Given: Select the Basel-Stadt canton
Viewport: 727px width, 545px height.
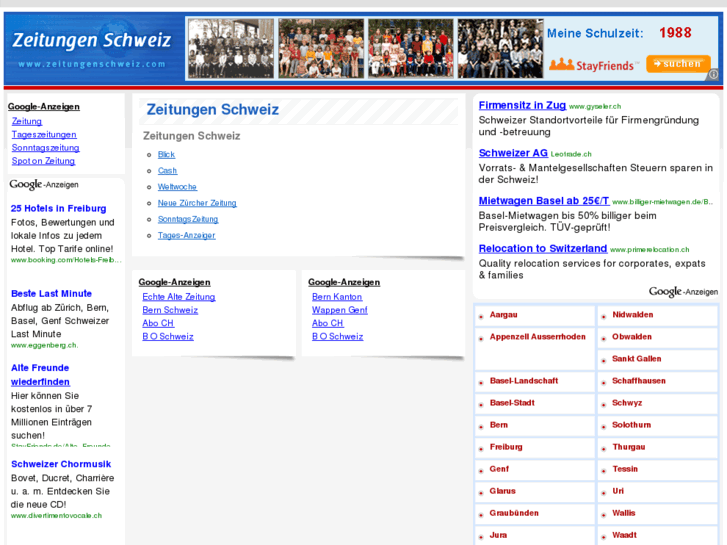Looking at the screenshot, I should 512,403.
